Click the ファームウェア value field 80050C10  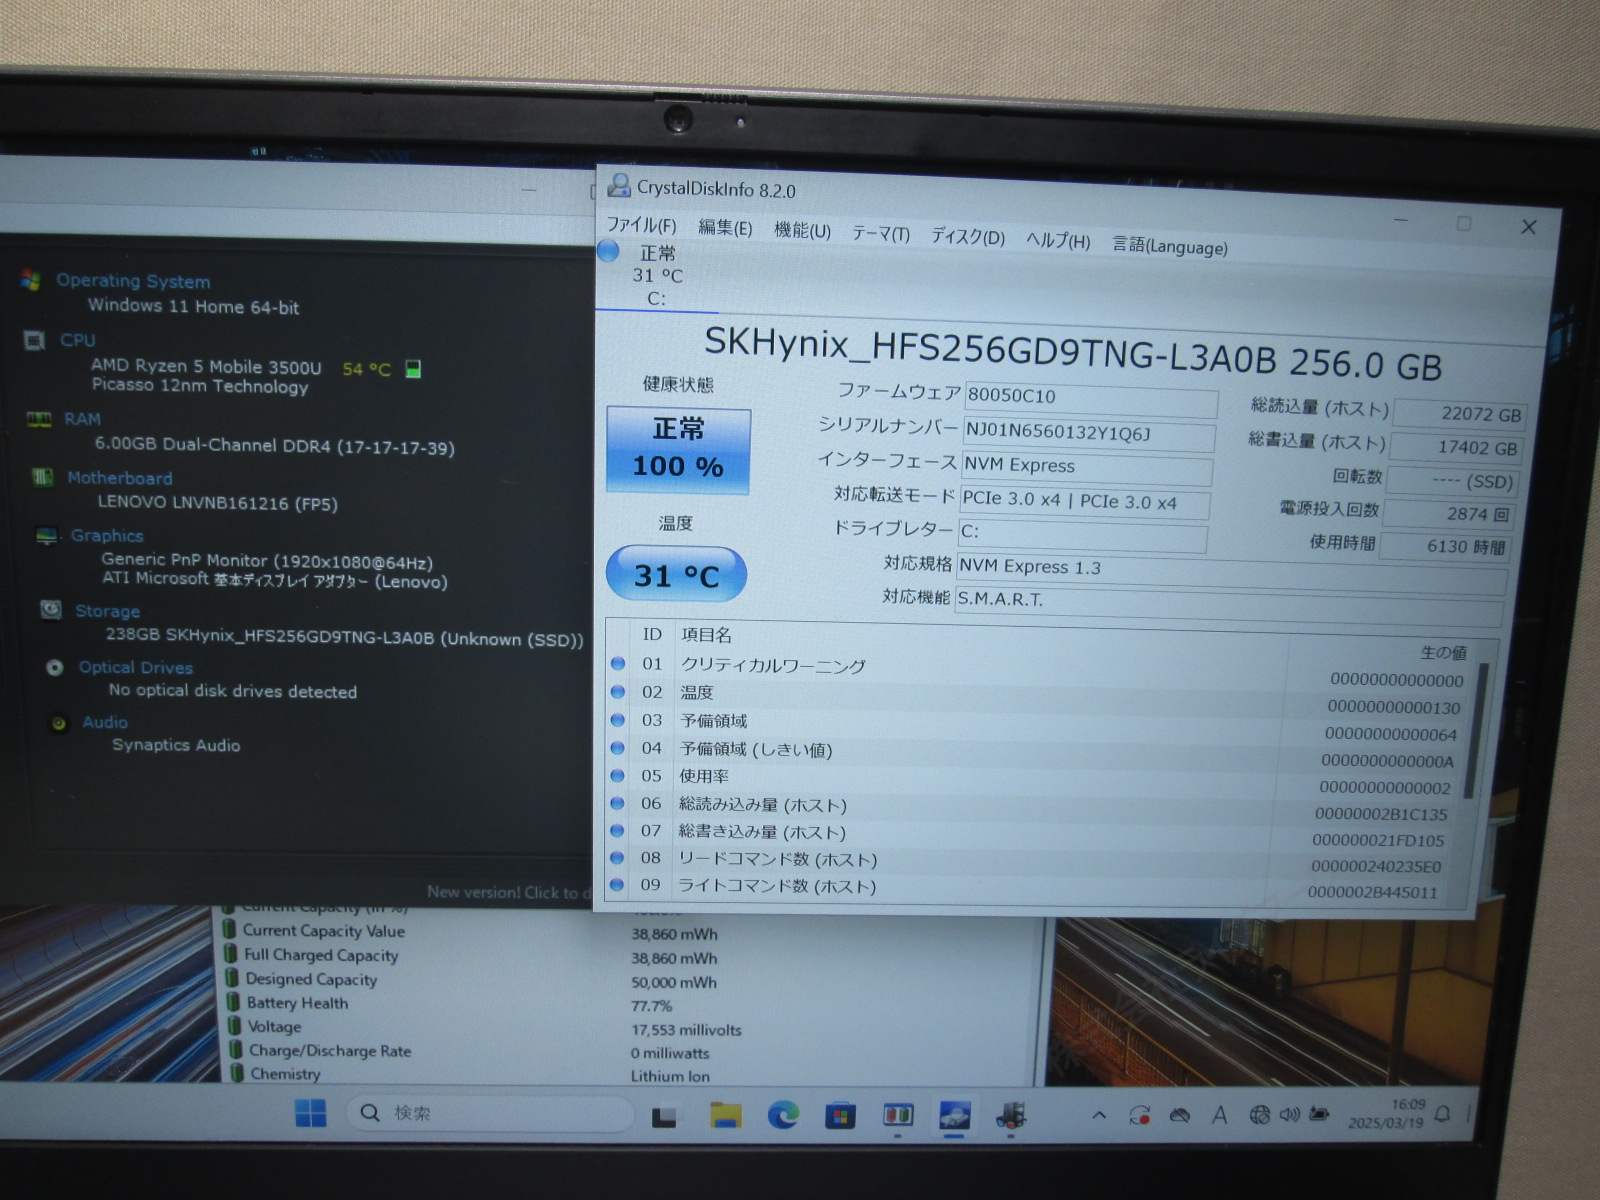tap(1091, 398)
